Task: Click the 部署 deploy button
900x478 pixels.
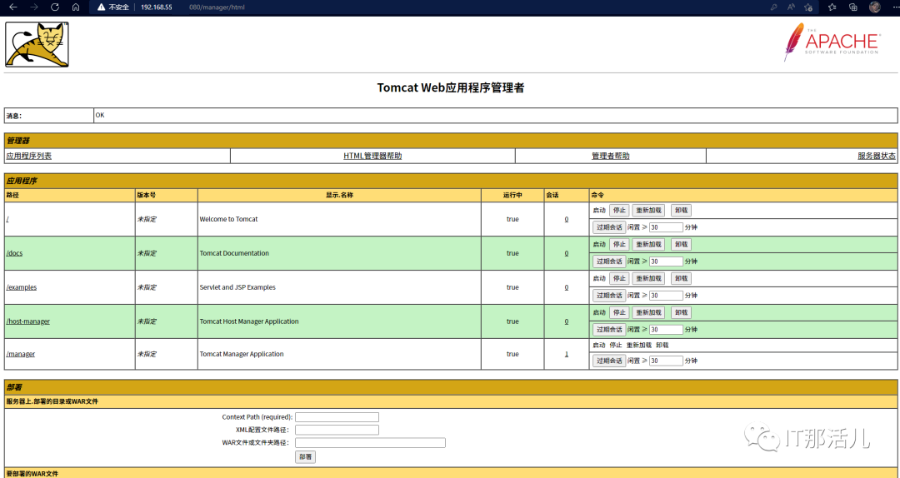Action: [305, 457]
